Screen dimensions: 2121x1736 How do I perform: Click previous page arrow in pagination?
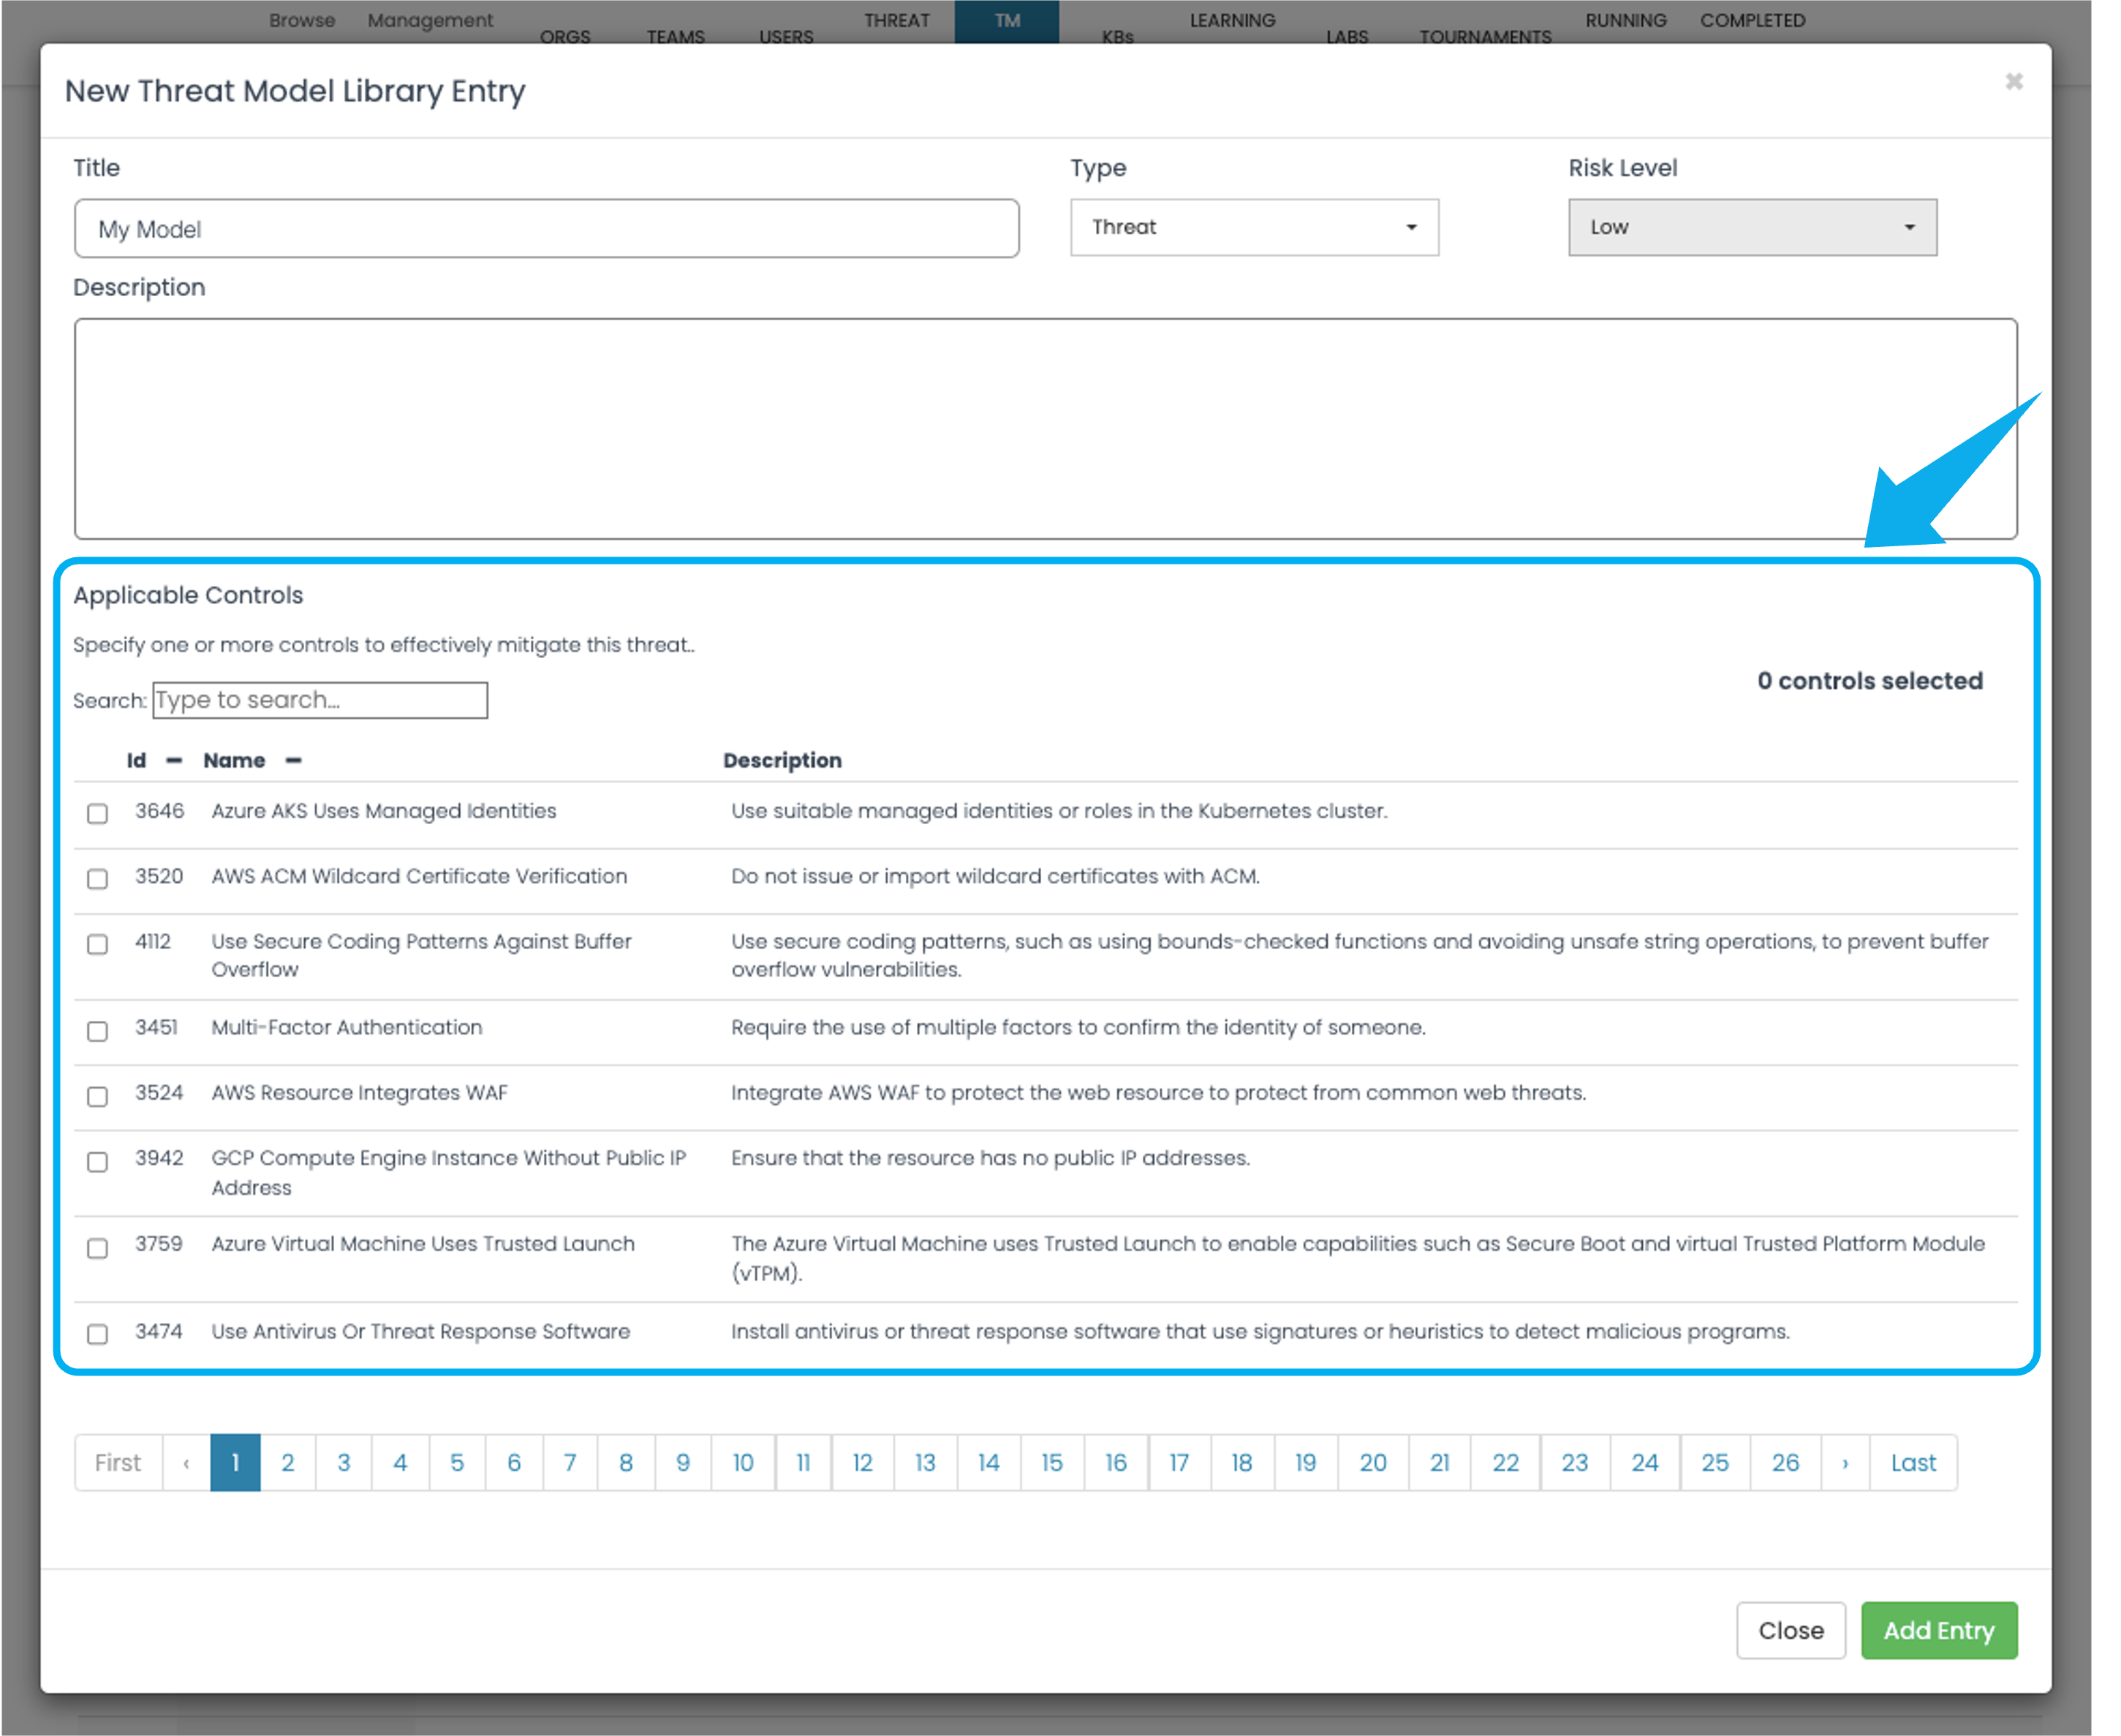[186, 1463]
